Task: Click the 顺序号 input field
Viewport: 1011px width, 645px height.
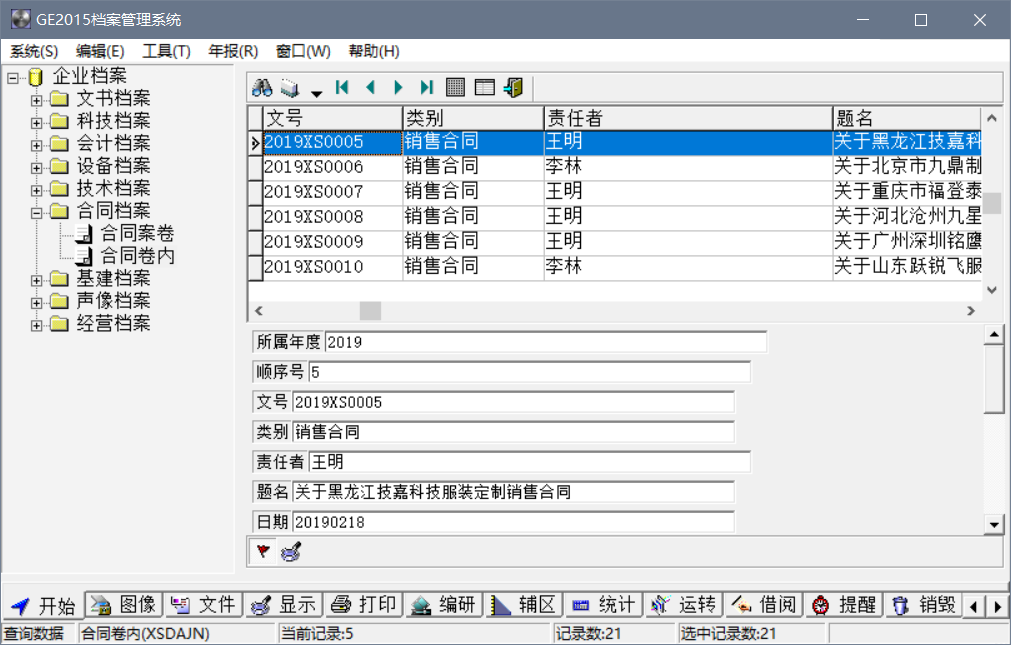Action: 529,372
